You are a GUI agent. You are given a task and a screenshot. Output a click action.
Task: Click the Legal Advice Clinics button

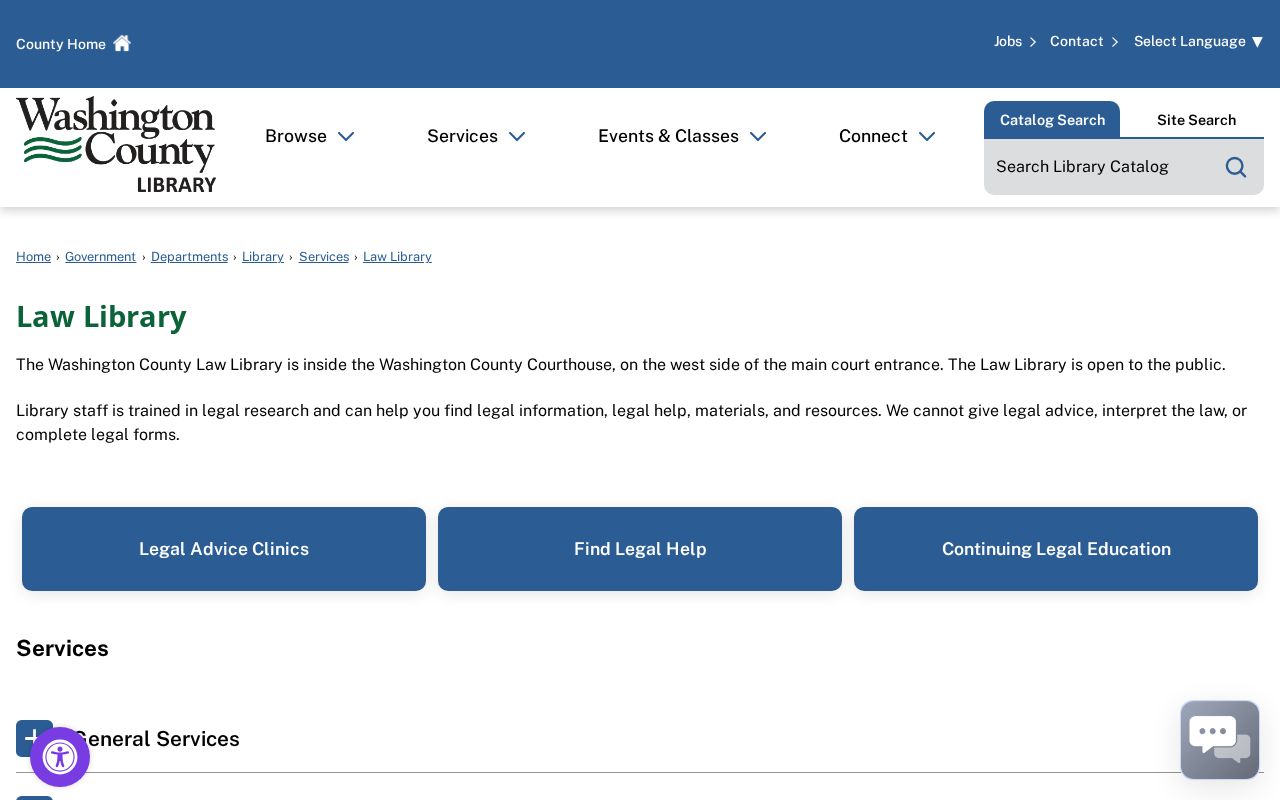pyautogui.click(x=224, y=549)
